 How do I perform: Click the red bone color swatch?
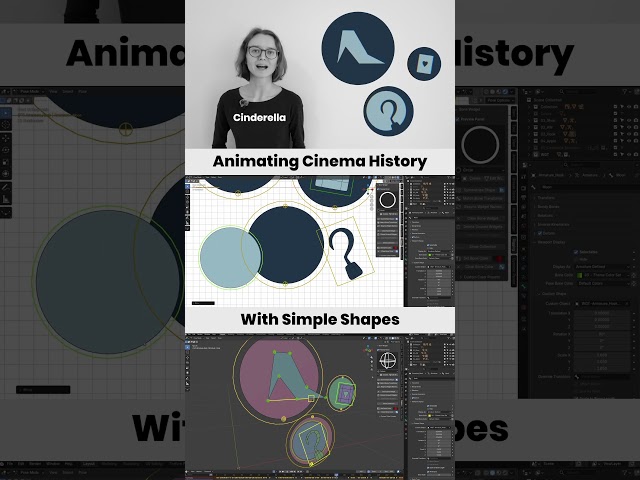(x=499, y=259)
